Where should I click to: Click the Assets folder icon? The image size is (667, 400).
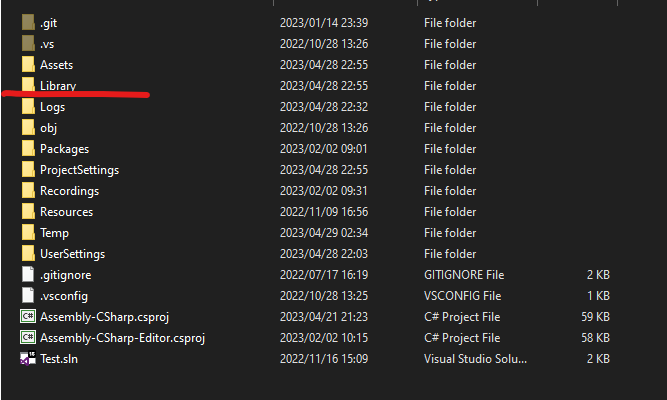click(28, 65)
